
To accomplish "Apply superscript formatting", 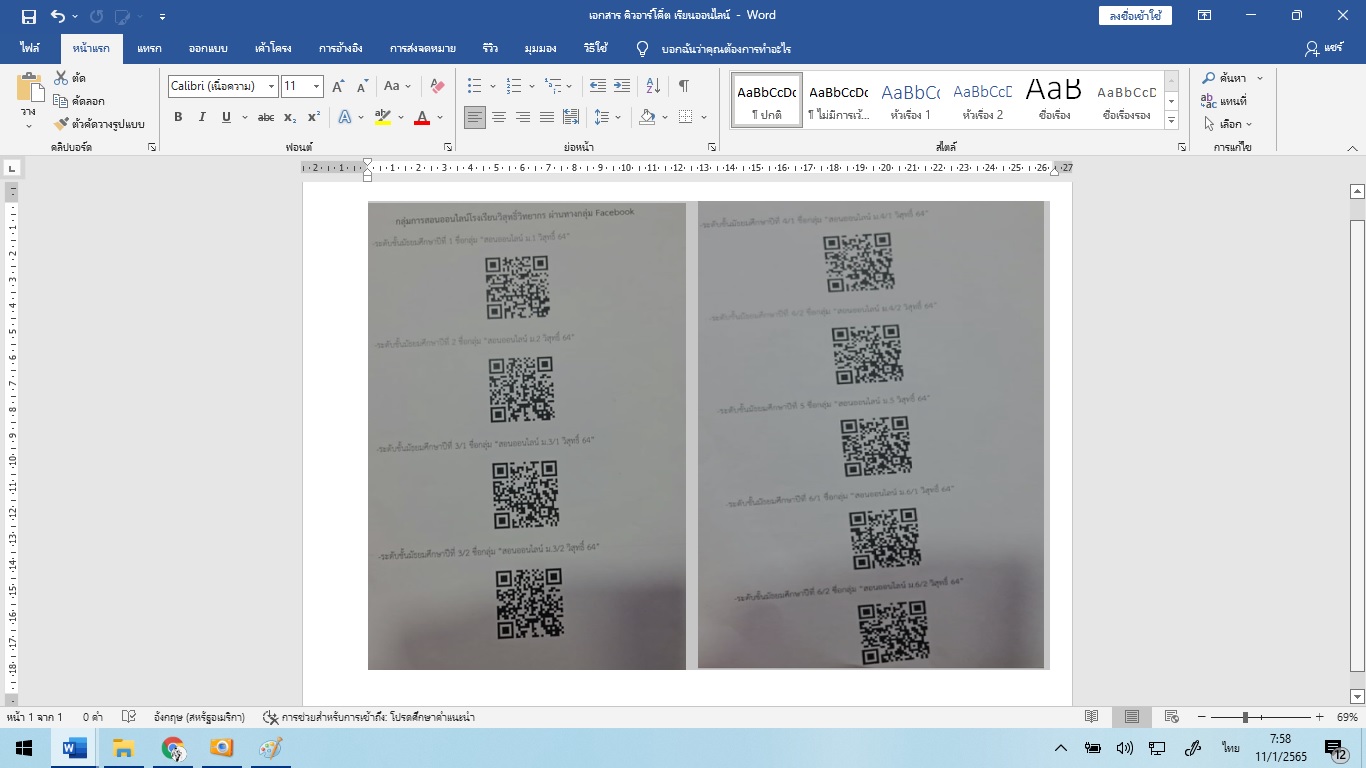I will pos(313,117).
